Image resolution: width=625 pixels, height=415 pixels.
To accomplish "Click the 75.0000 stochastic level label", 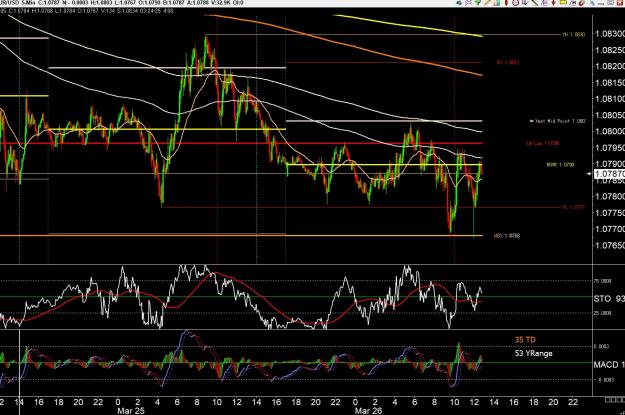I will click(x=602, y=281).
